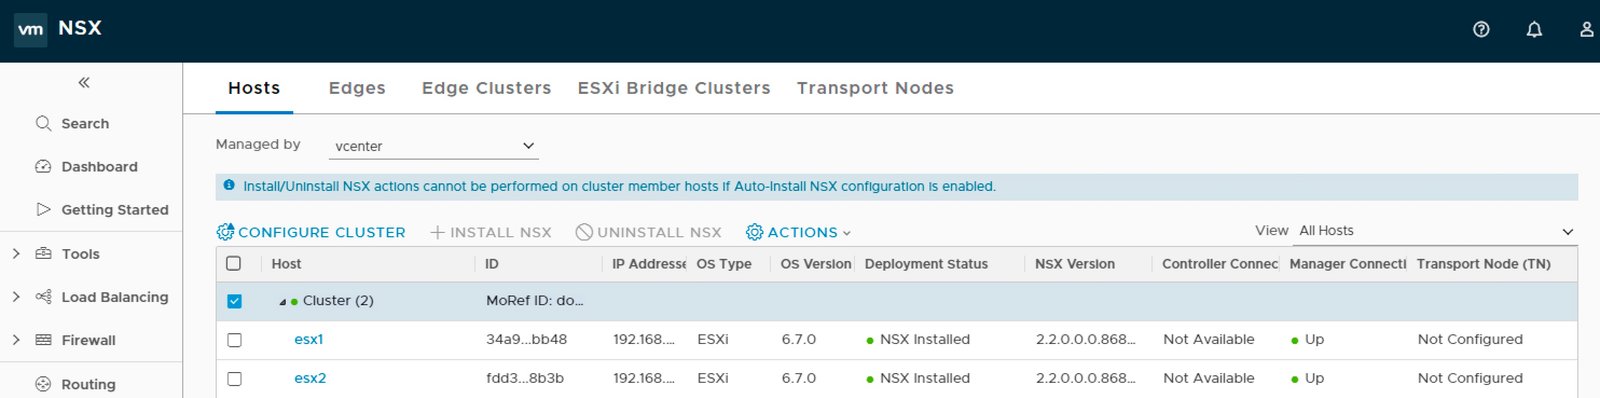This screenshot has height=398, width=1600.
Task: Click the OS Type column header
Action: (724, 264)
